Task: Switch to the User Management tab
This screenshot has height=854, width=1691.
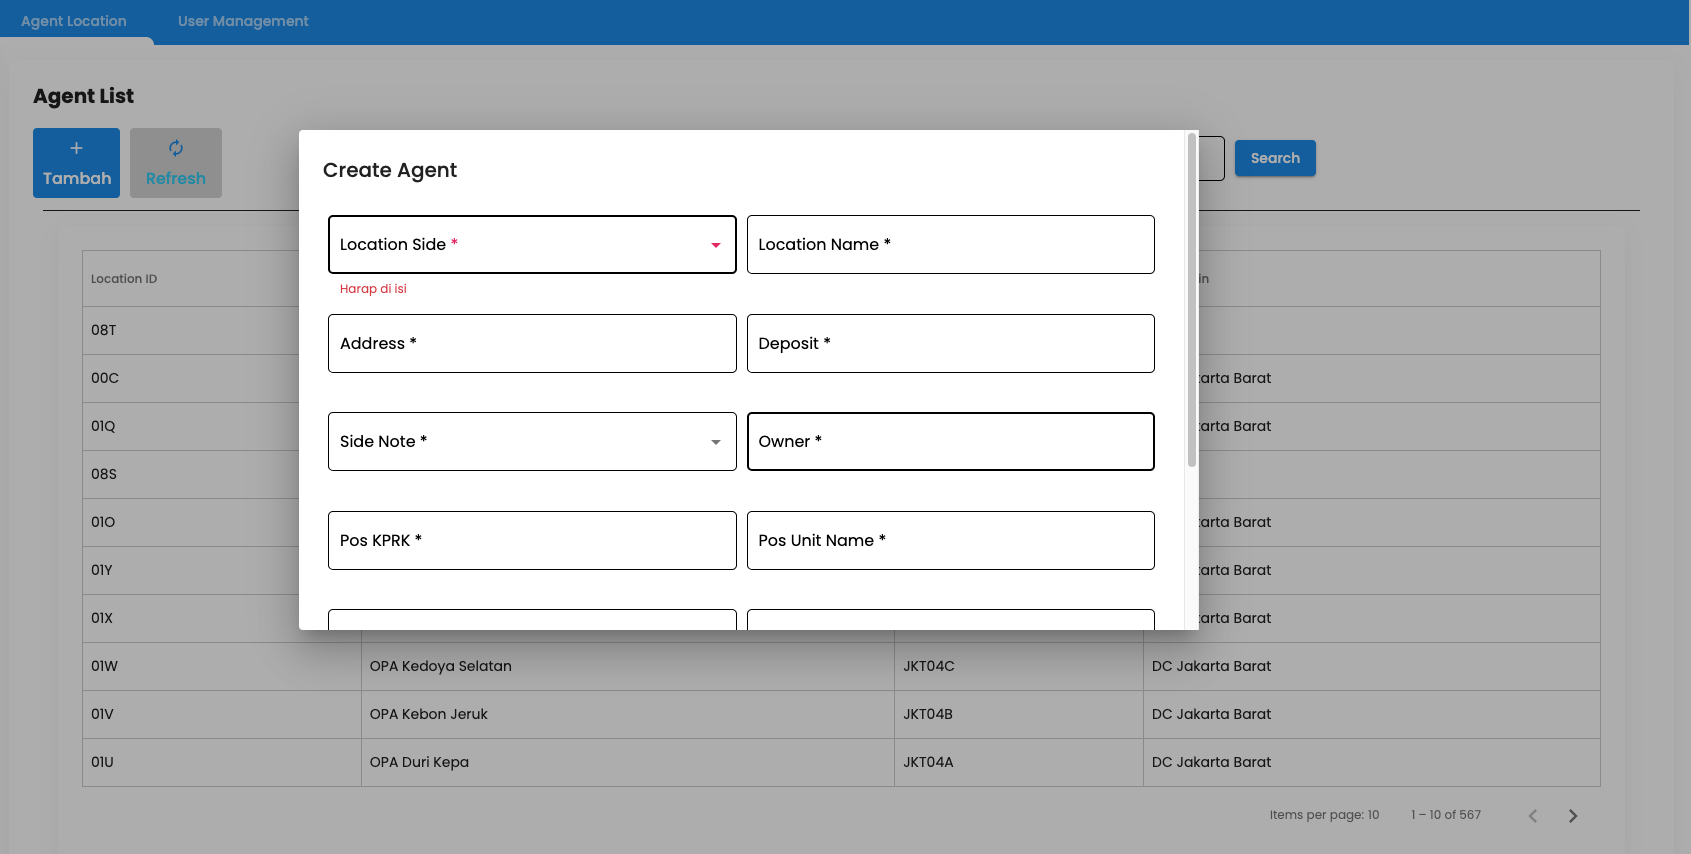Action: (243, 21)
